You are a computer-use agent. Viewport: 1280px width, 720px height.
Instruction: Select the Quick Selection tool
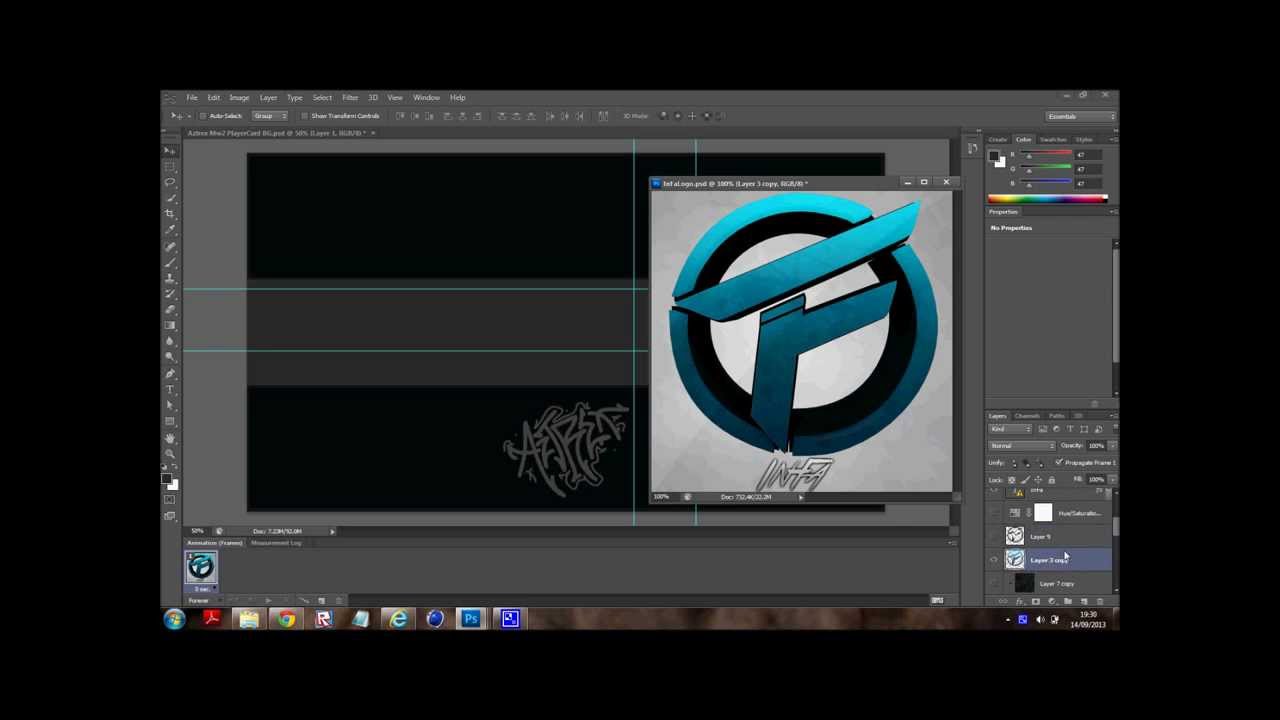[x=170, y=196]
